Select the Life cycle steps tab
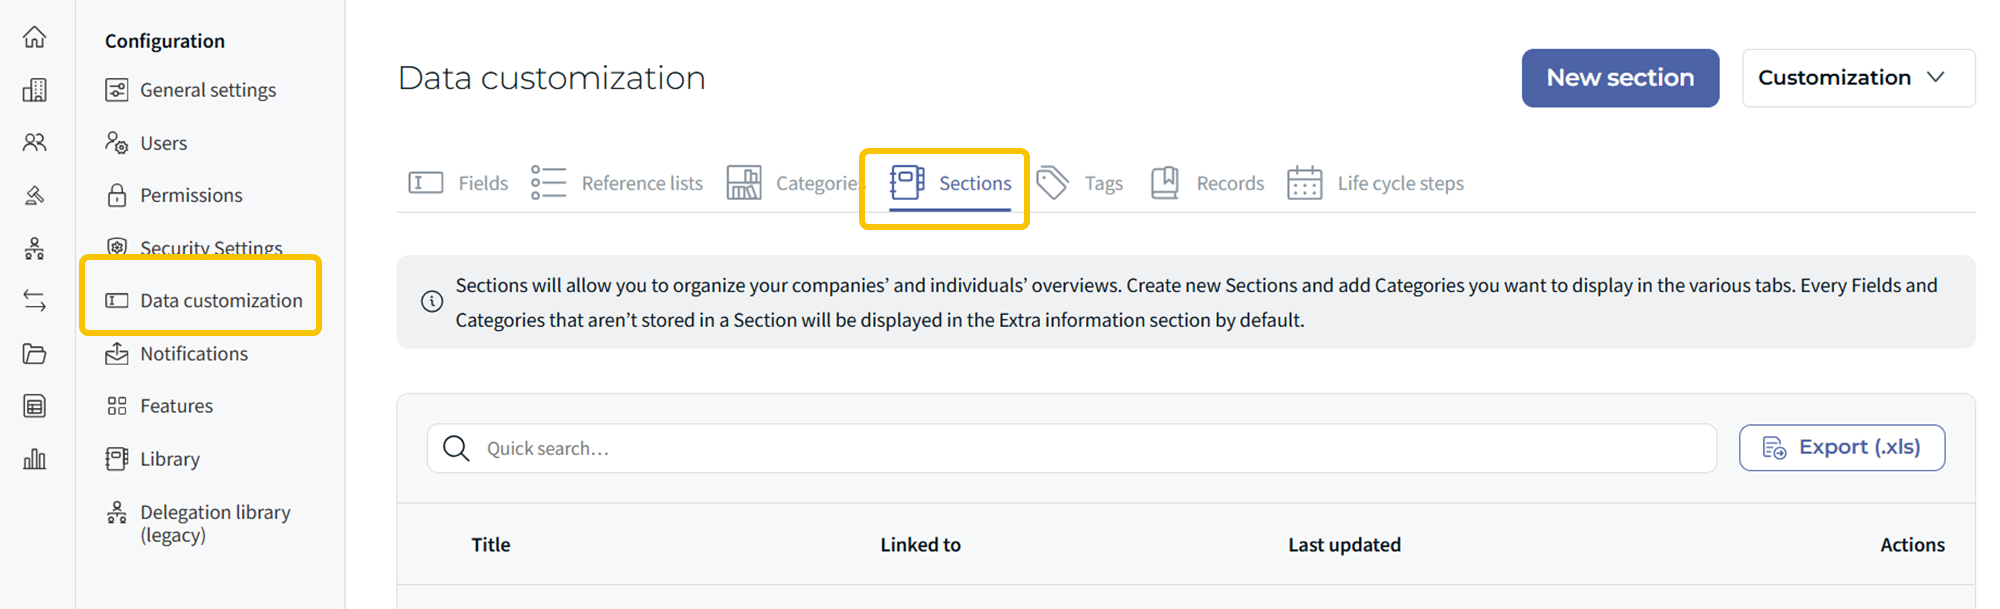This screenshot has height=609, width=2000. [1376, 183]
